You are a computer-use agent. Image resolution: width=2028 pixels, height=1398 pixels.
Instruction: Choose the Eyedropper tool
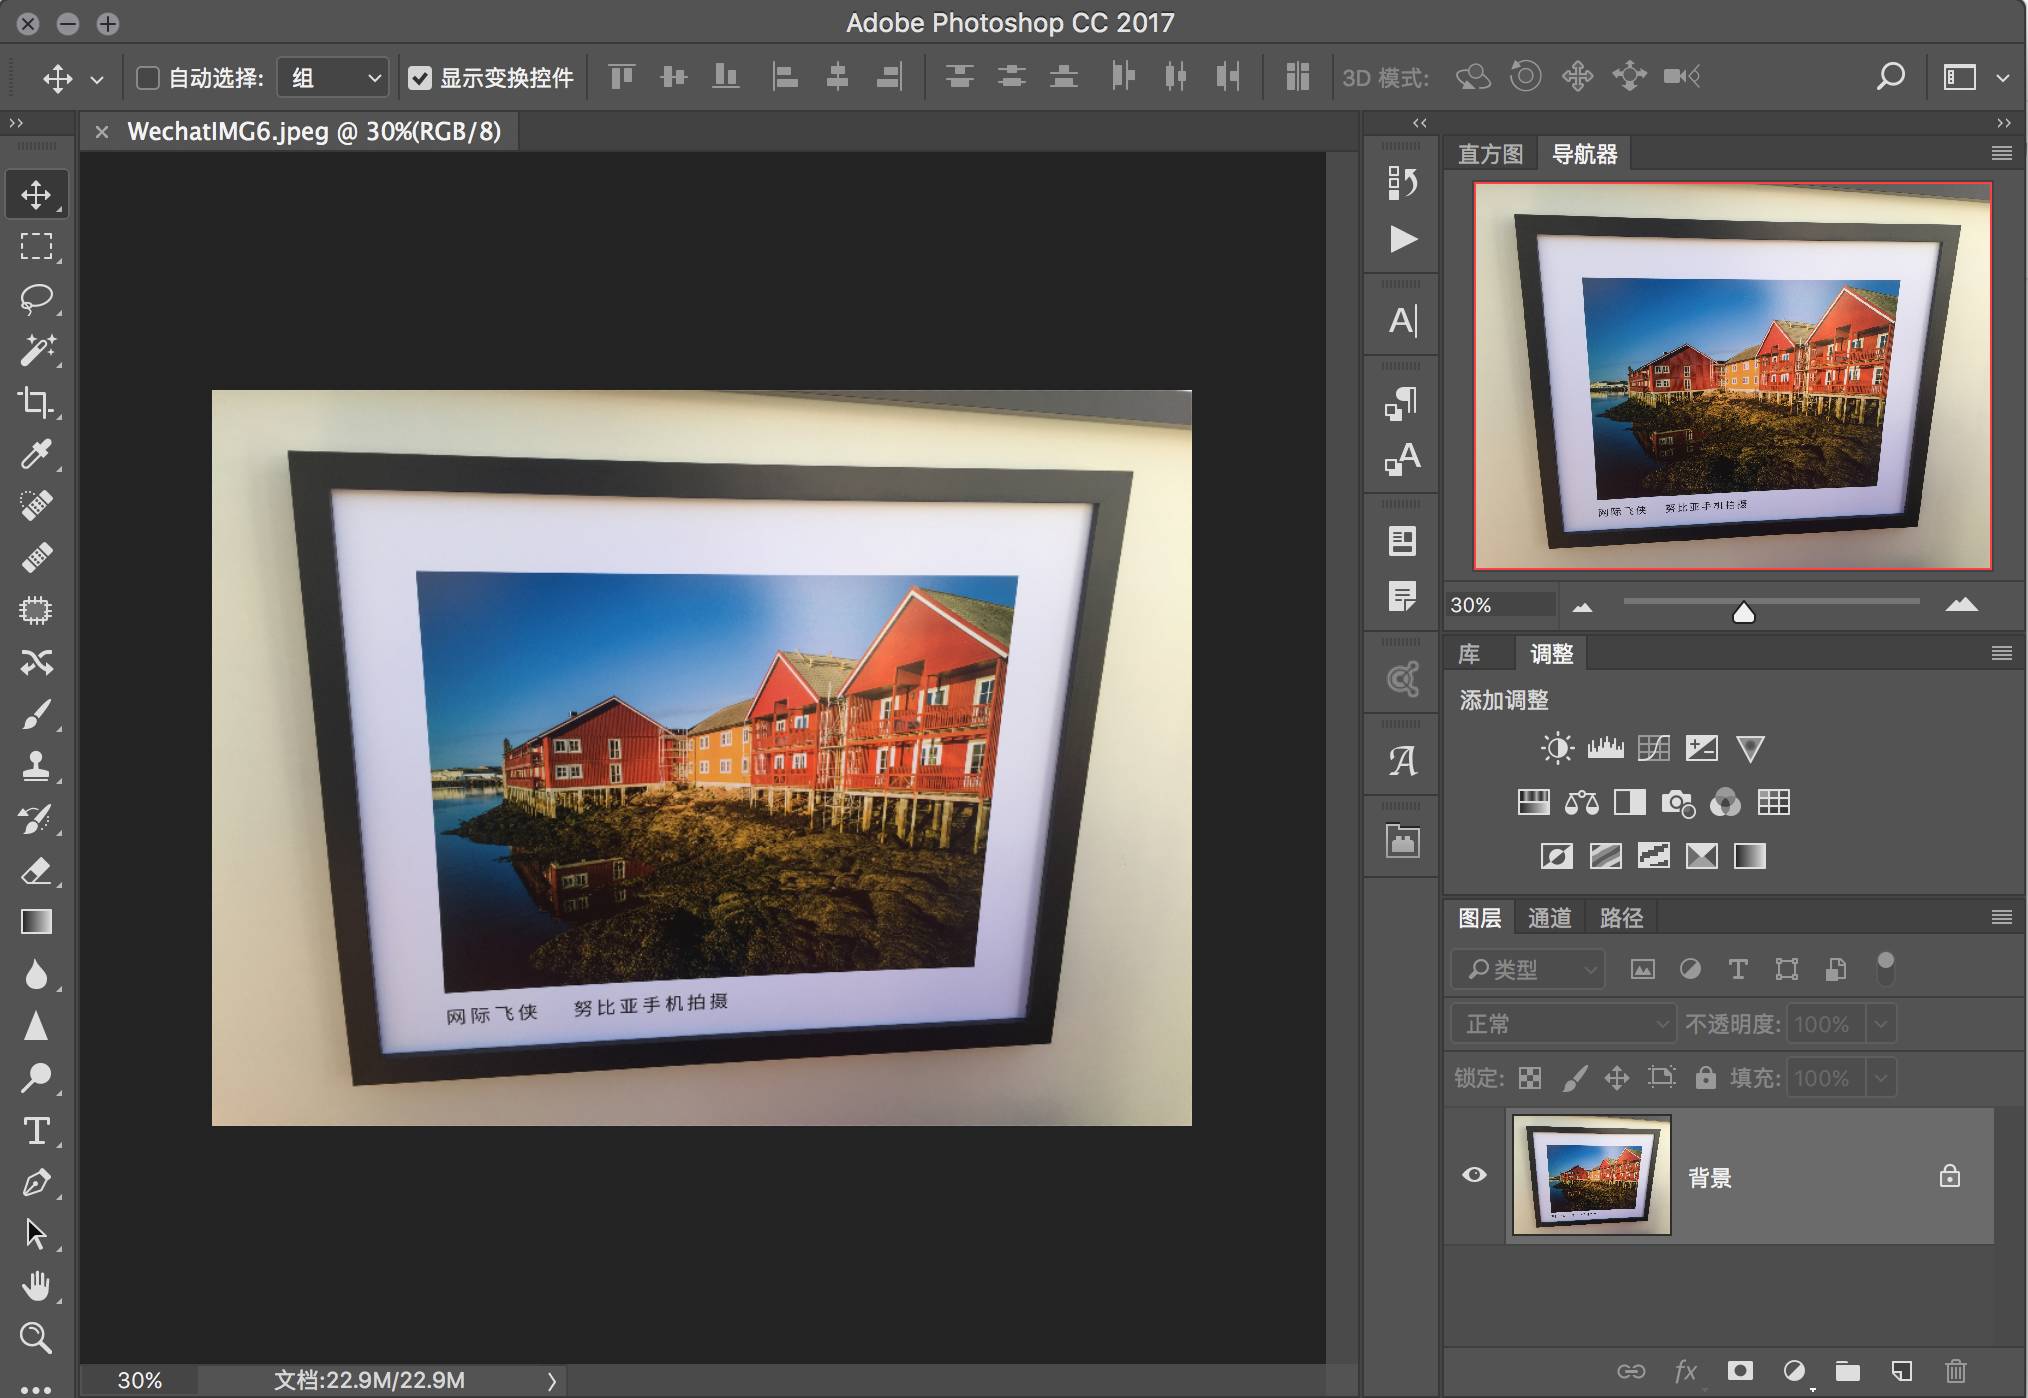(36, 454)
